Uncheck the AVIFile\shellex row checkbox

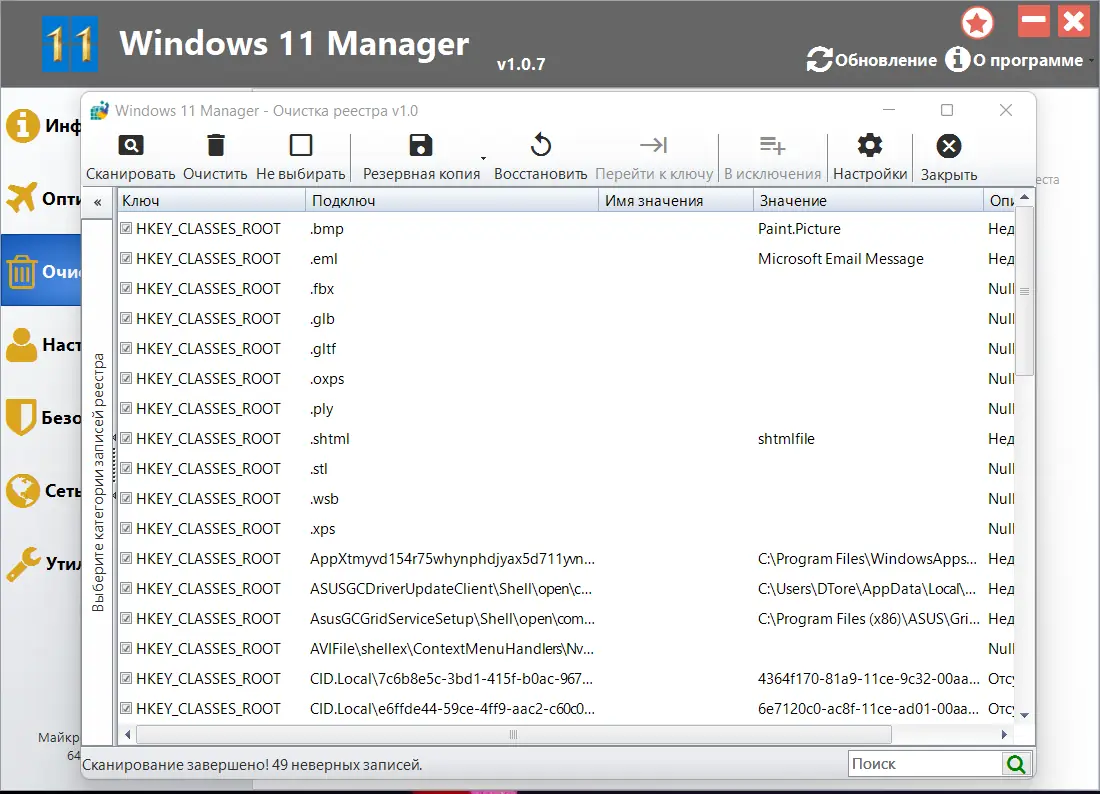[126, 648]
